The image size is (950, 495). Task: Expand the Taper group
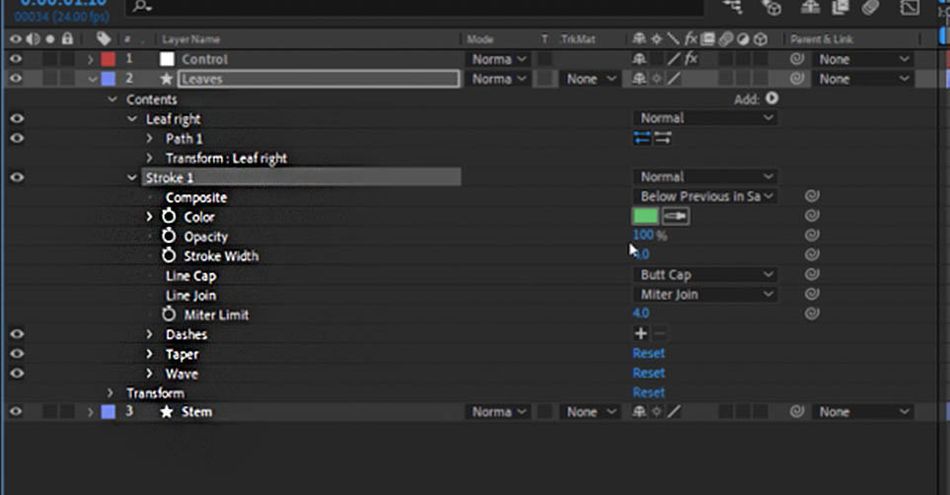pyautogui.click(x=150, y=354)
